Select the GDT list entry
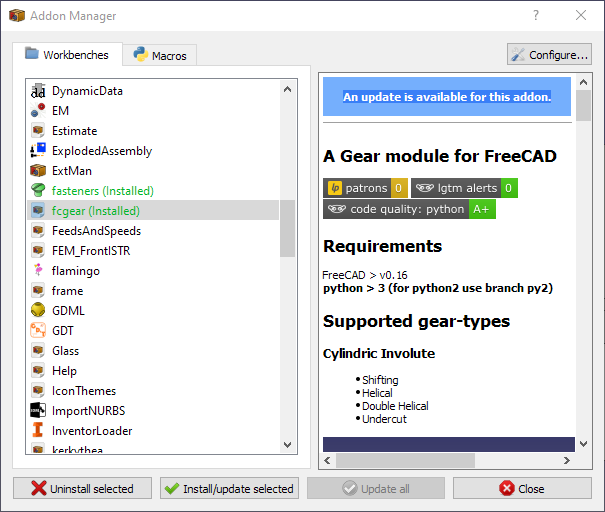605x512 pixels. pos(153,331)
